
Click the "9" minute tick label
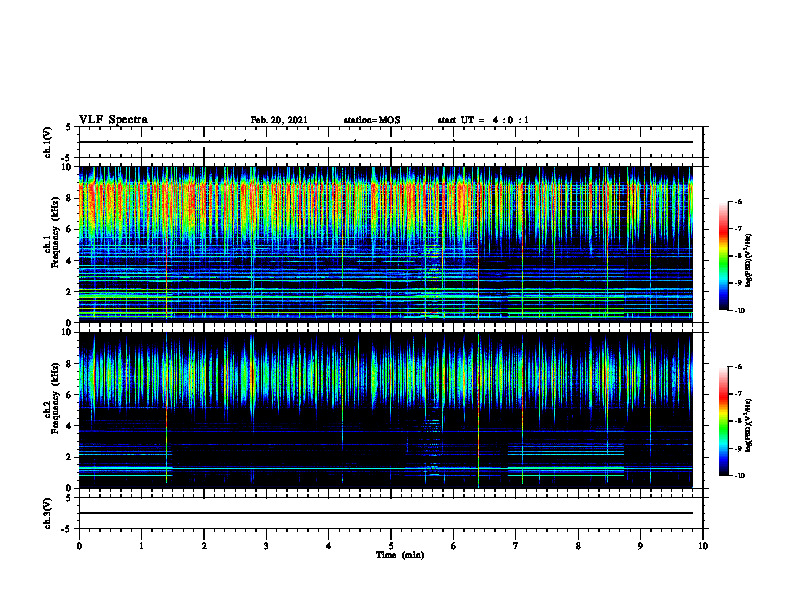[640, 546]
